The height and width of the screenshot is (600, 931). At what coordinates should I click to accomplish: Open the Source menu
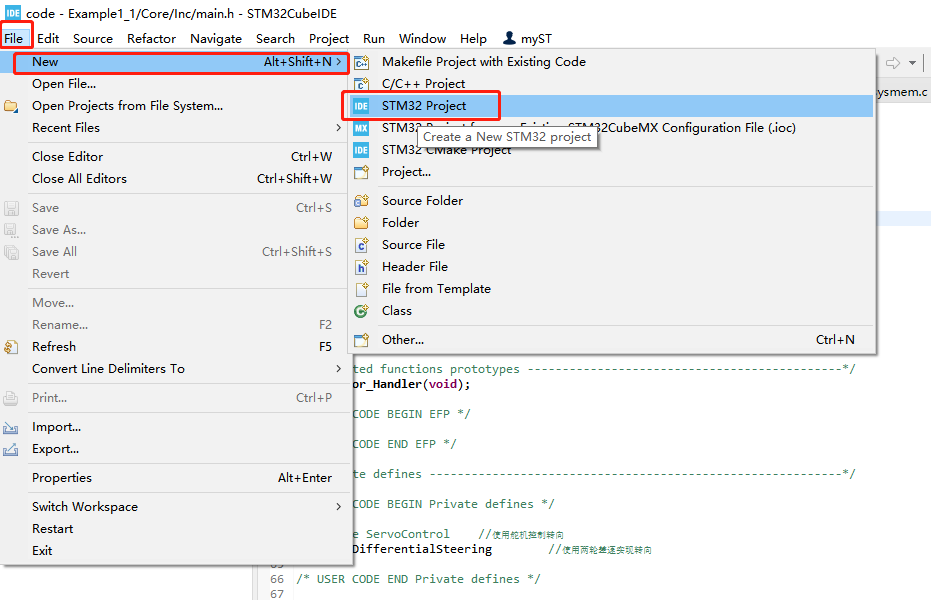[93, 39]
